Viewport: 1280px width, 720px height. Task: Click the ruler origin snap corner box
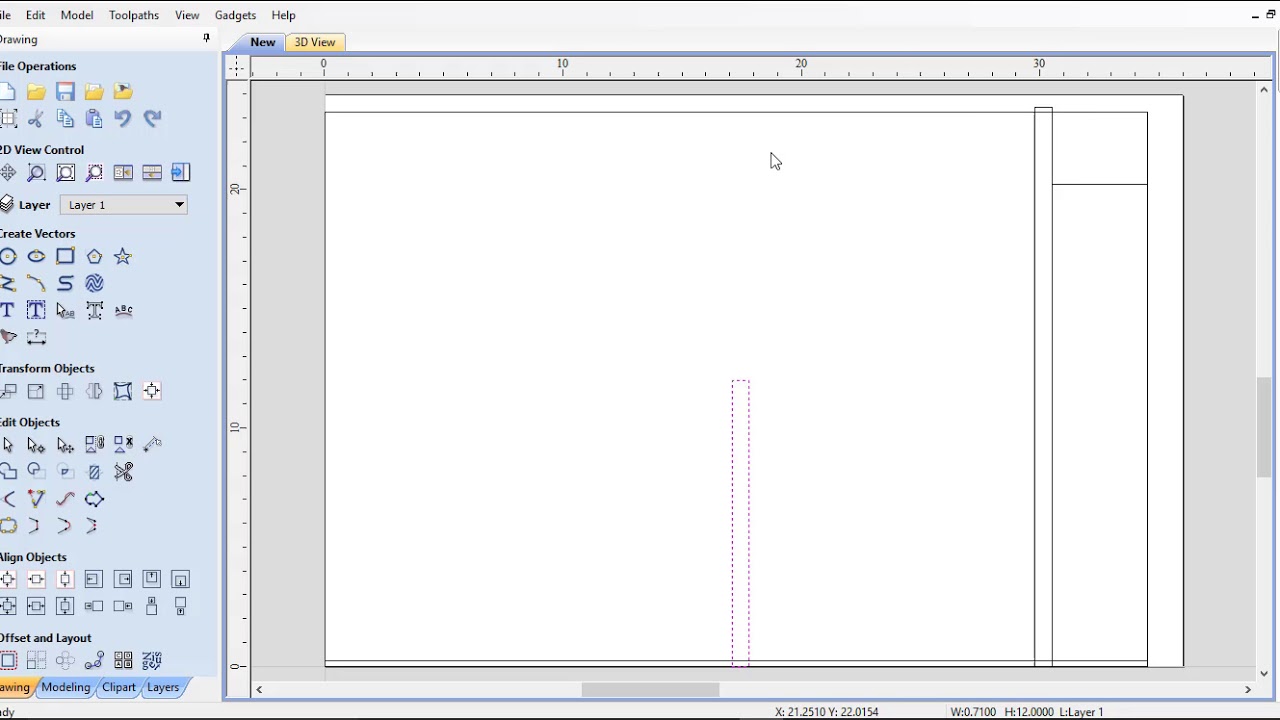(x=237, y=67)
